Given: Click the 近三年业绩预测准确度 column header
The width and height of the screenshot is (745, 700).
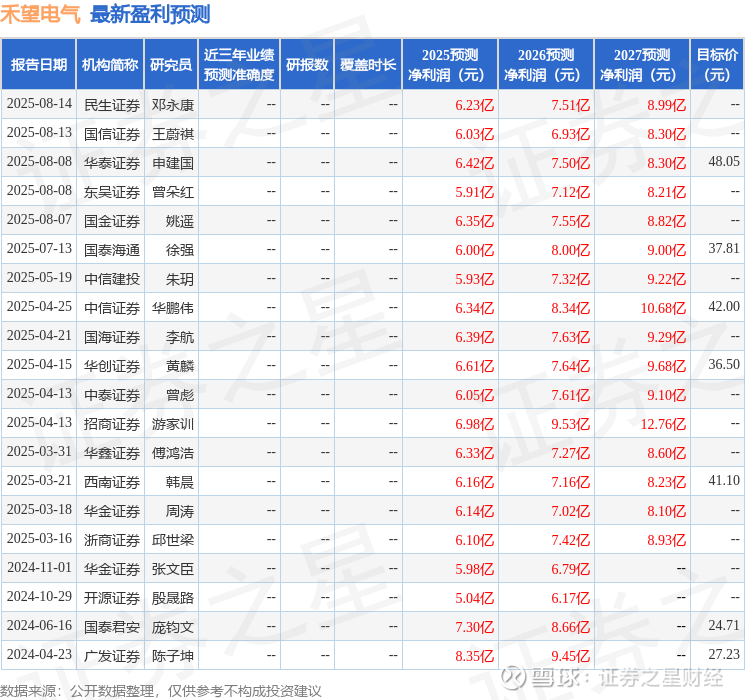Looking at the screenshot, I should 239,65.
